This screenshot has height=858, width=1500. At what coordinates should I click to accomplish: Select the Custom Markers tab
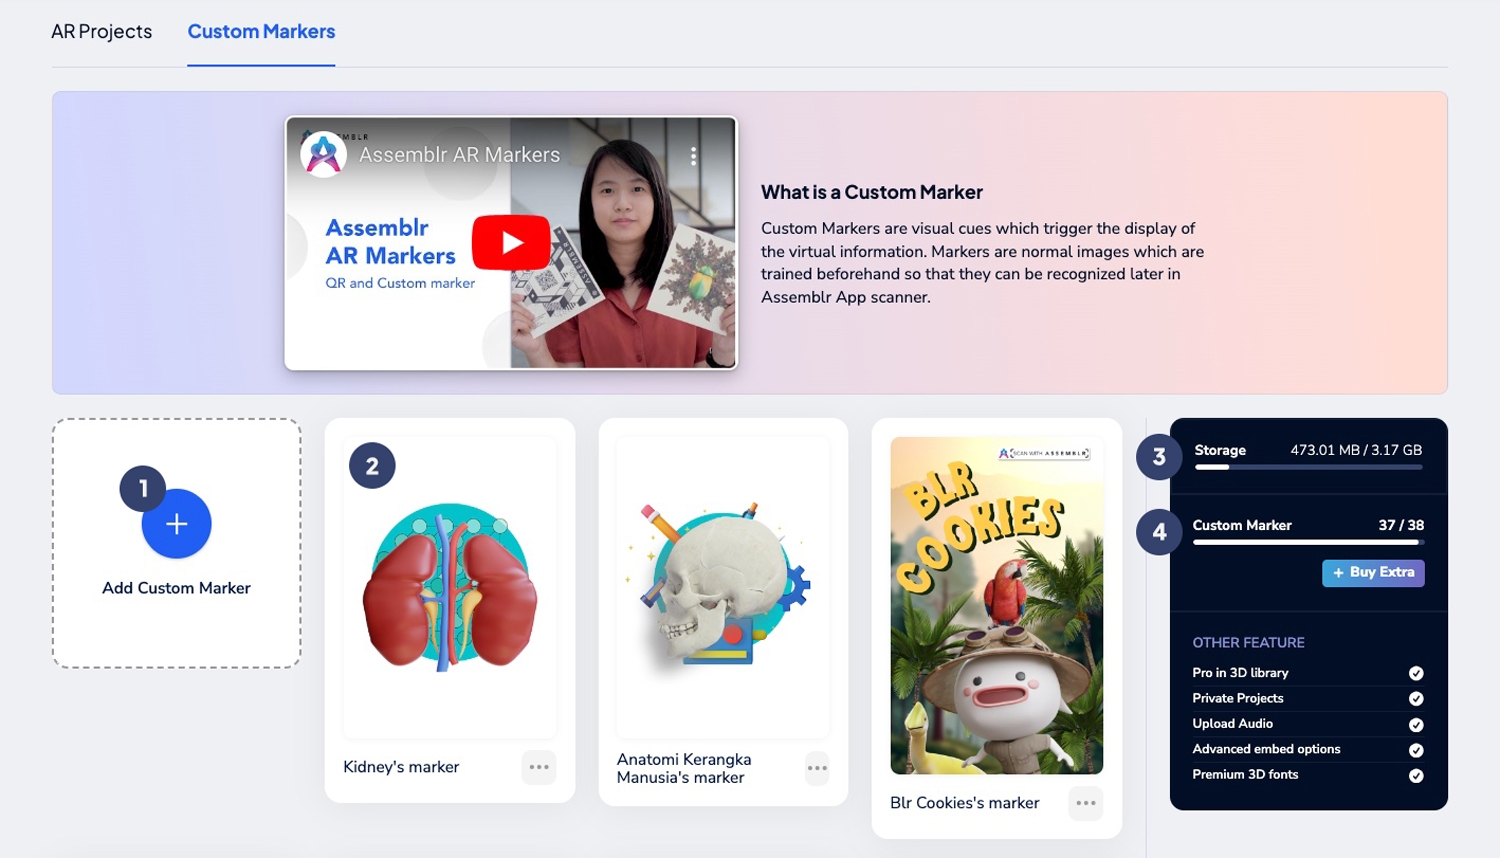coord(261,32)
